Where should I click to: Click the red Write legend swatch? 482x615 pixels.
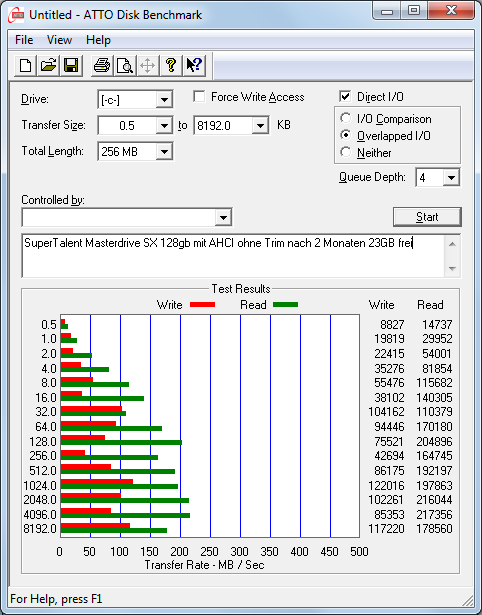pos(202,305)
